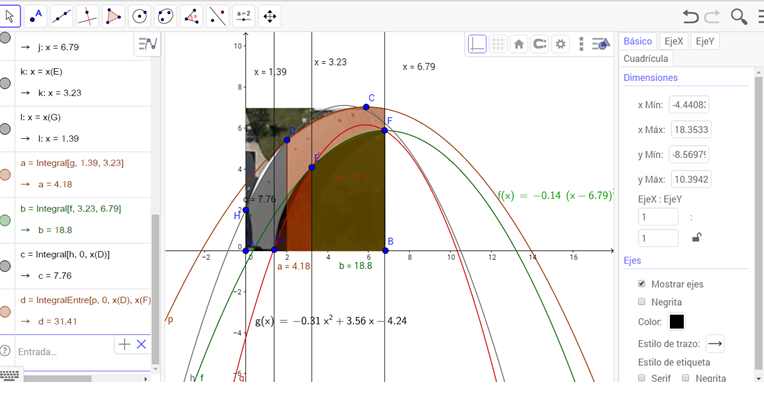Open the algebra view sort style menu
764x398 pixels.
(147, 44)
